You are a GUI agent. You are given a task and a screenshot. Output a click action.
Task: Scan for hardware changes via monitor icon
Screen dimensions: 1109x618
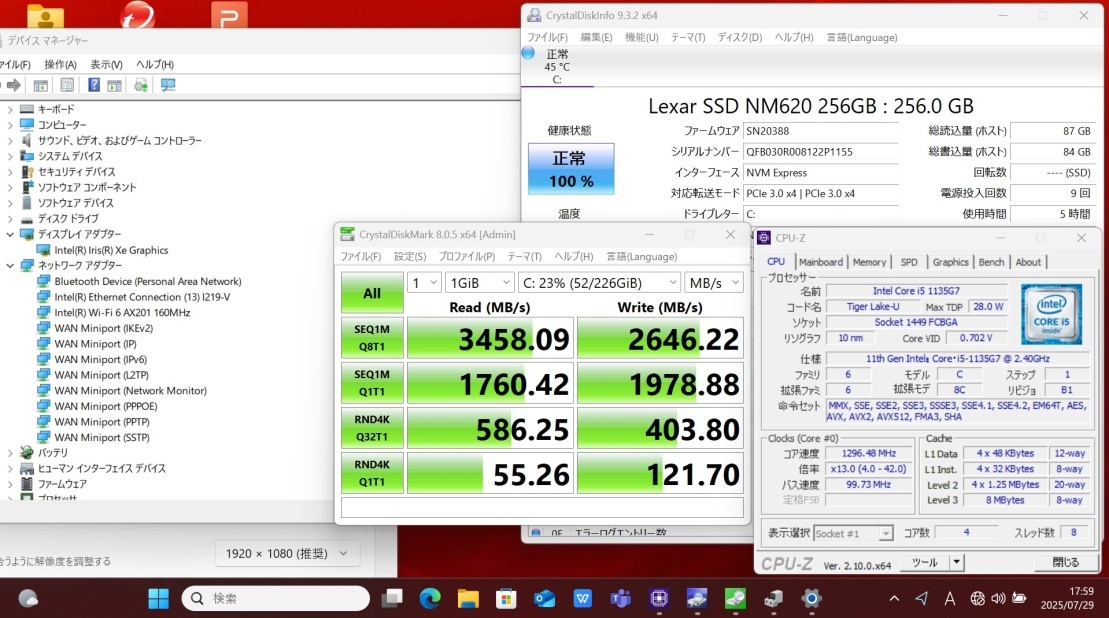click(168, 86)
